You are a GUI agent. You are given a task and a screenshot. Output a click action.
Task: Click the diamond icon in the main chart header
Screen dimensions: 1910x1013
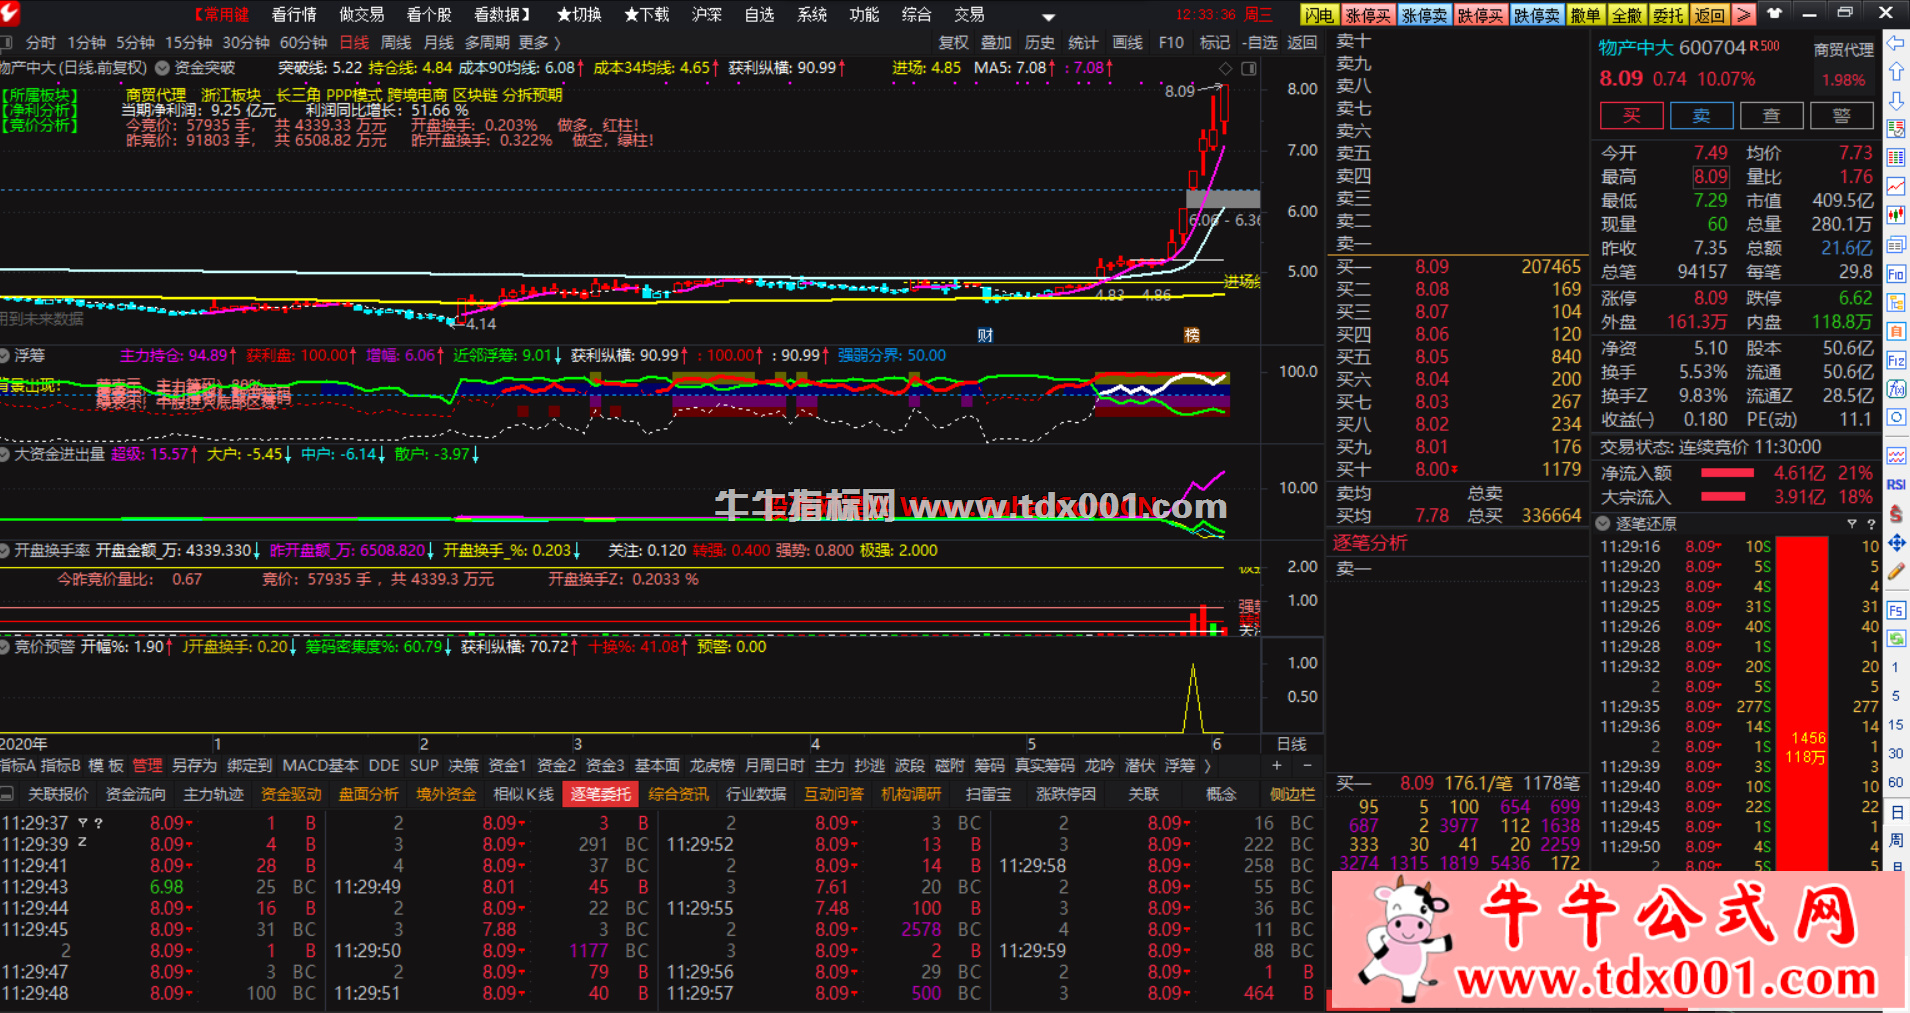(x=1225, y=68)
